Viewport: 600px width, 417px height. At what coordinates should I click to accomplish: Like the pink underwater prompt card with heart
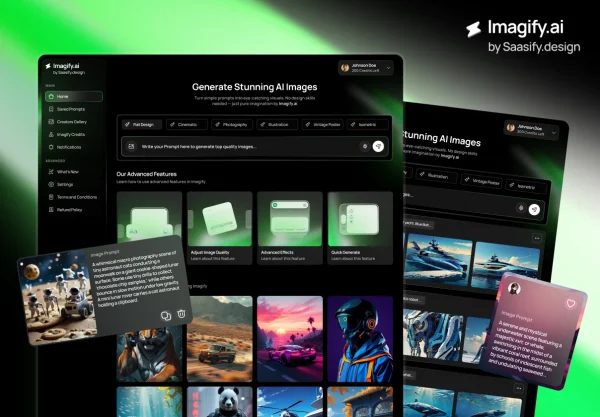point(571,303)
